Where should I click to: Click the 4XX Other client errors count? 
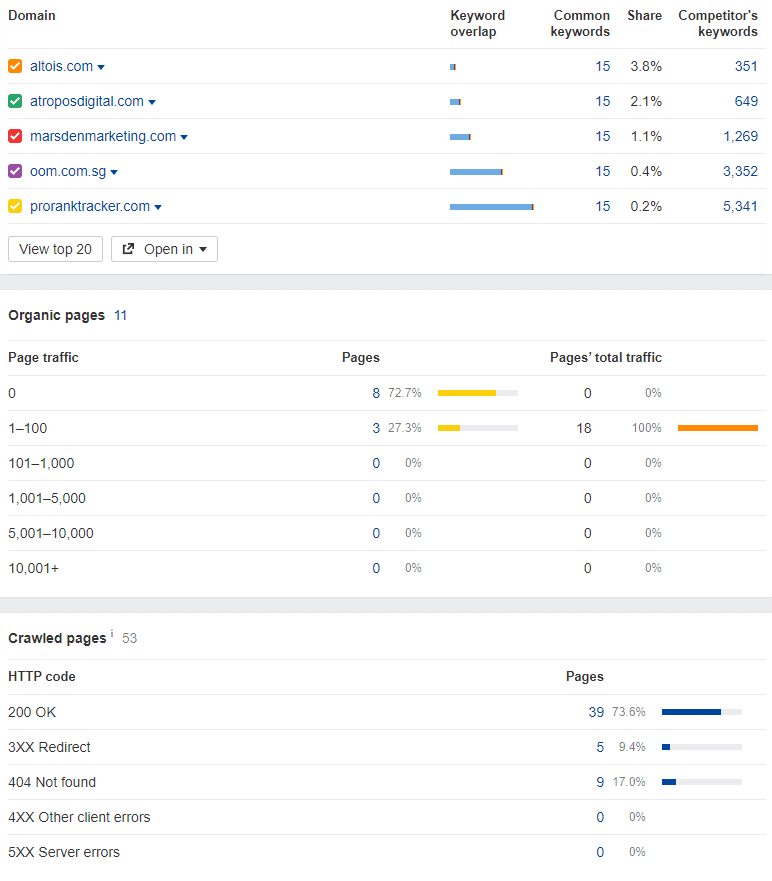click(x=600, y=818)
